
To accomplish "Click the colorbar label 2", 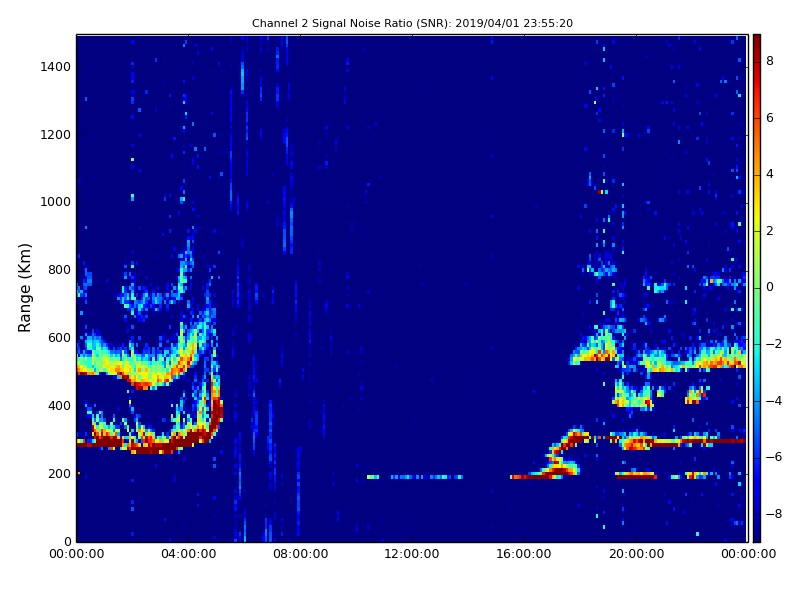I will coord(770,231).
